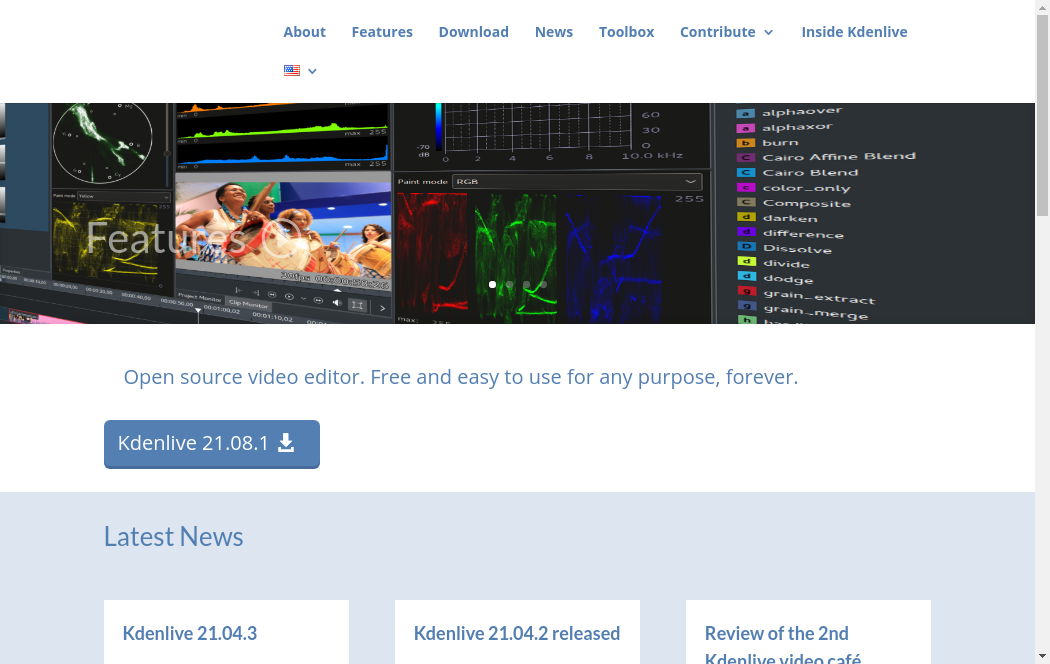Select the third carousel slide dot

[526, 285]
